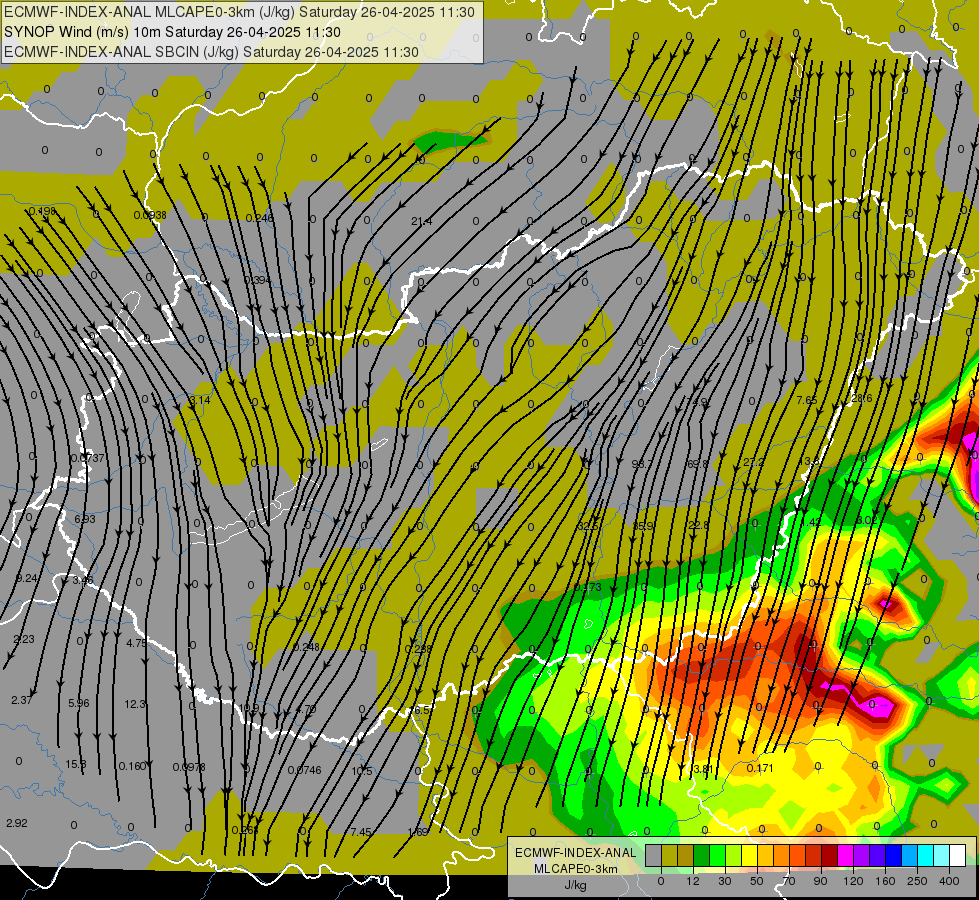Click the map value '12.3'
This screenshot has height=900, width=979.
[x=135, y=704]
